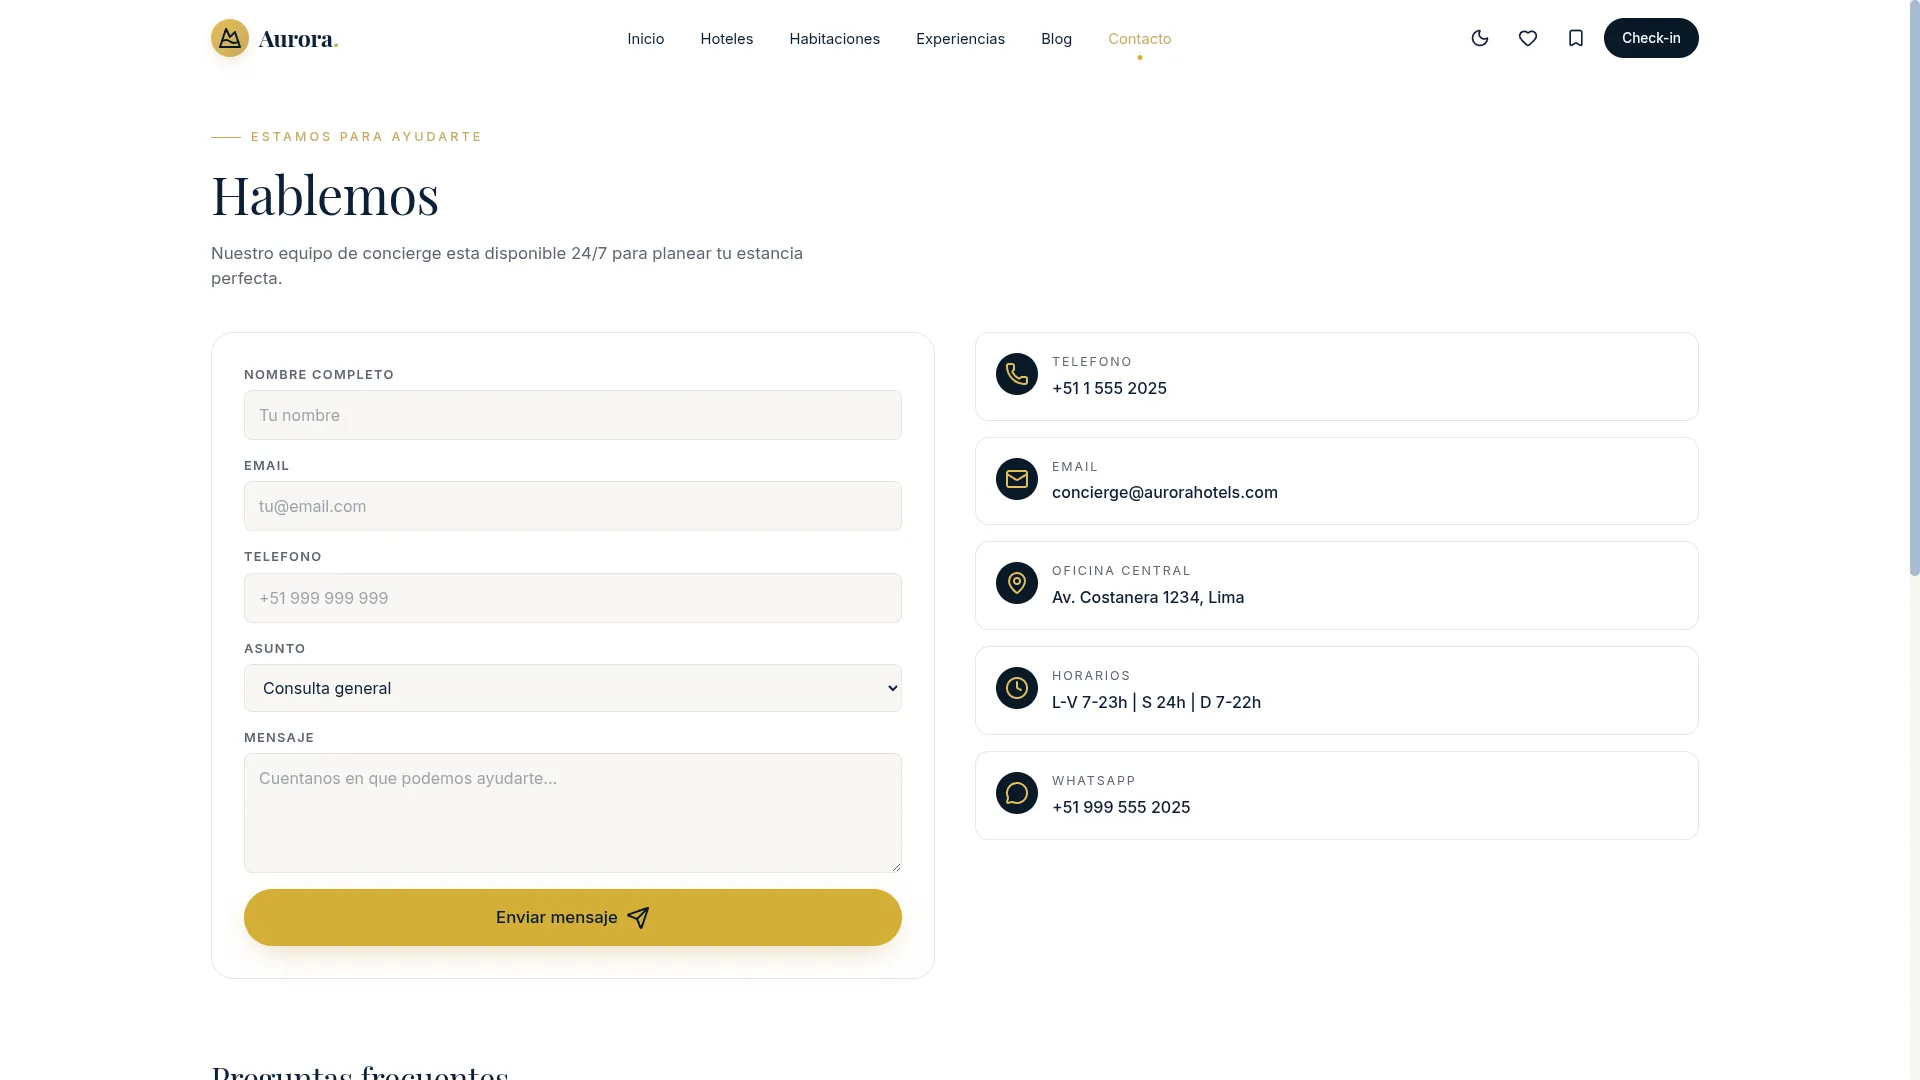This screenshot has width=1920, height=1080.
Task: Toggle dark mode with moon icon
Action: click(x=1480, y=38)
